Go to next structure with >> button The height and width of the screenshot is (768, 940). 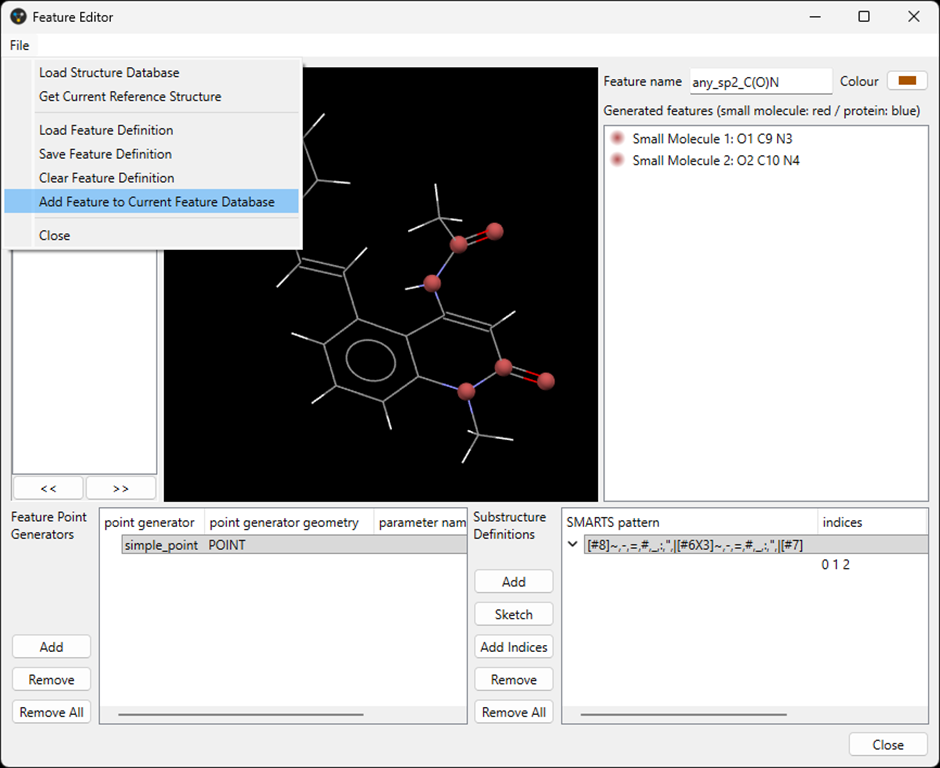pyautogui.click(x=120, y=488)
